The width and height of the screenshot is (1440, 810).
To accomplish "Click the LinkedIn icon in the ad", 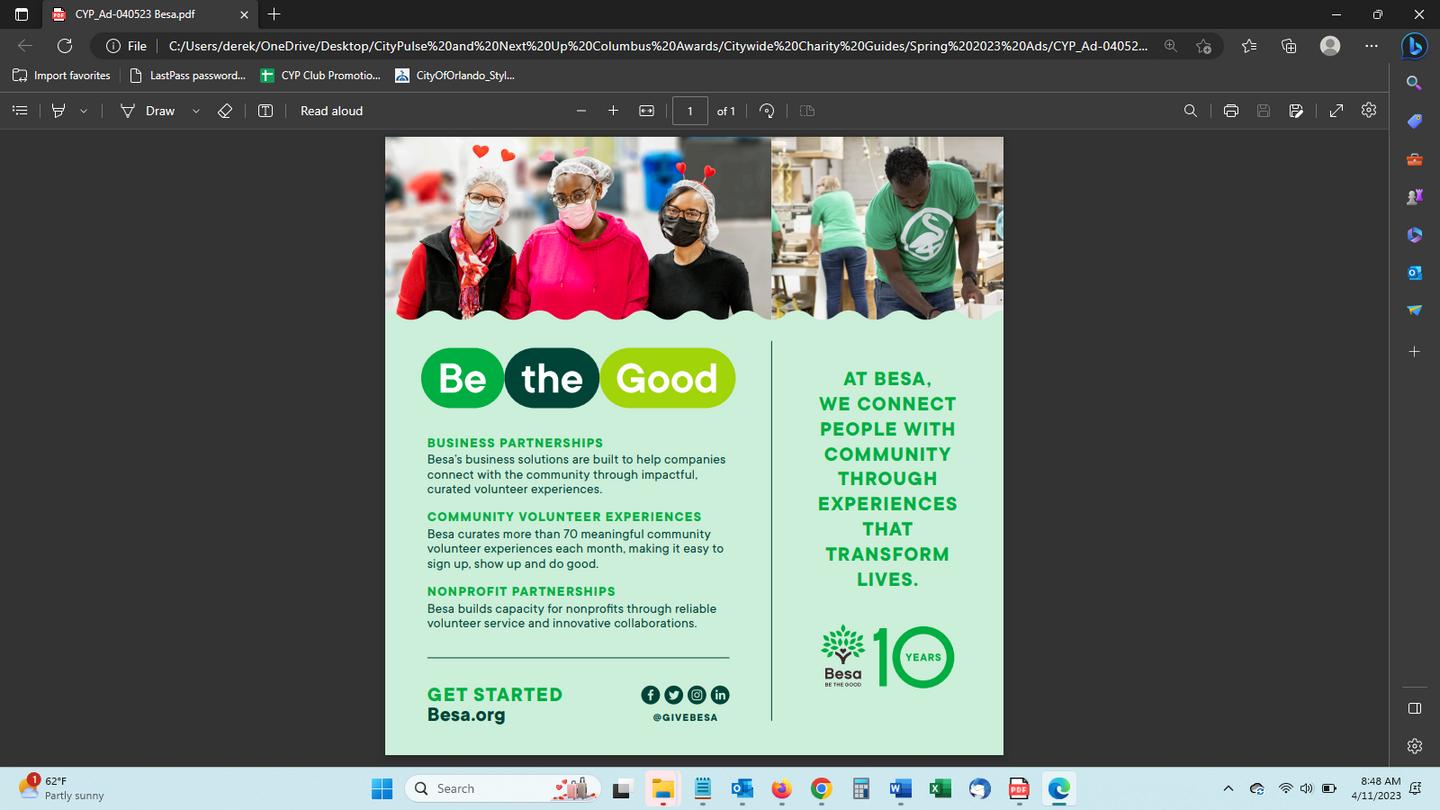I will [x=720, y=695].
